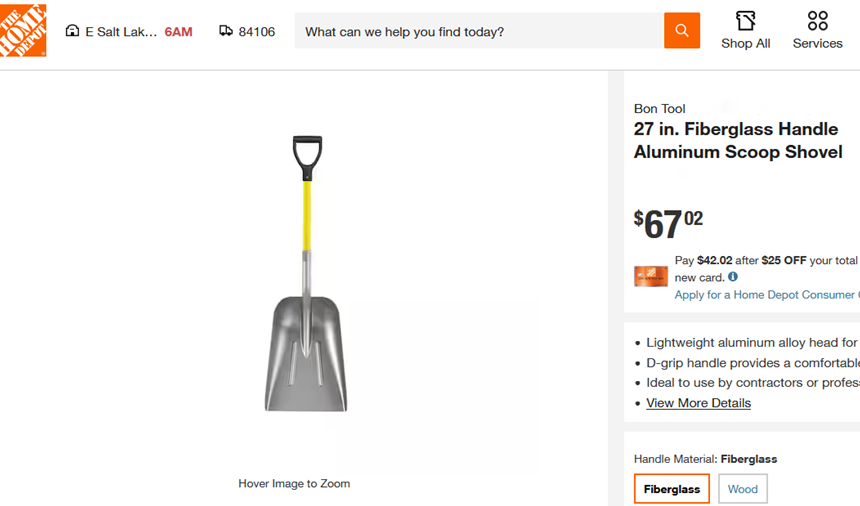860x506 pixels.
Task: Click the Home Depot credit card image
Action: 651,276
